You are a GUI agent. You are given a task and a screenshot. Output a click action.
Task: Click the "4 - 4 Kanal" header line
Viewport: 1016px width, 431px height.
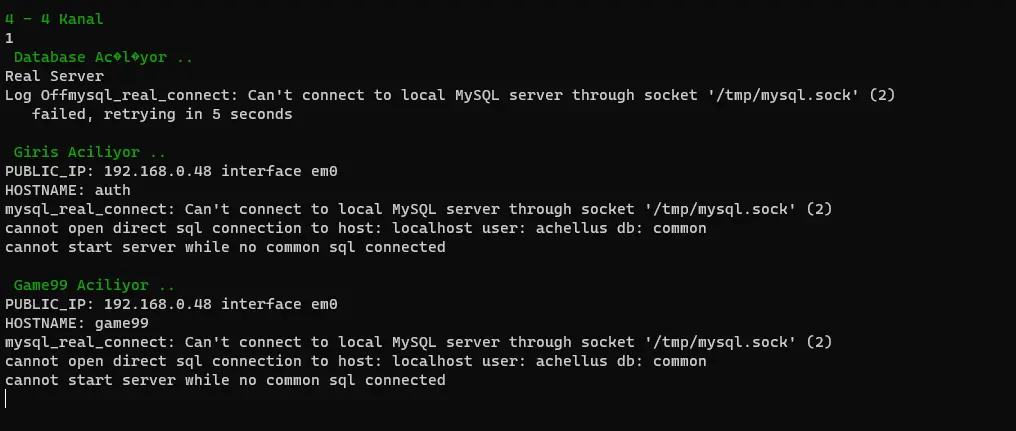point(54,19)
